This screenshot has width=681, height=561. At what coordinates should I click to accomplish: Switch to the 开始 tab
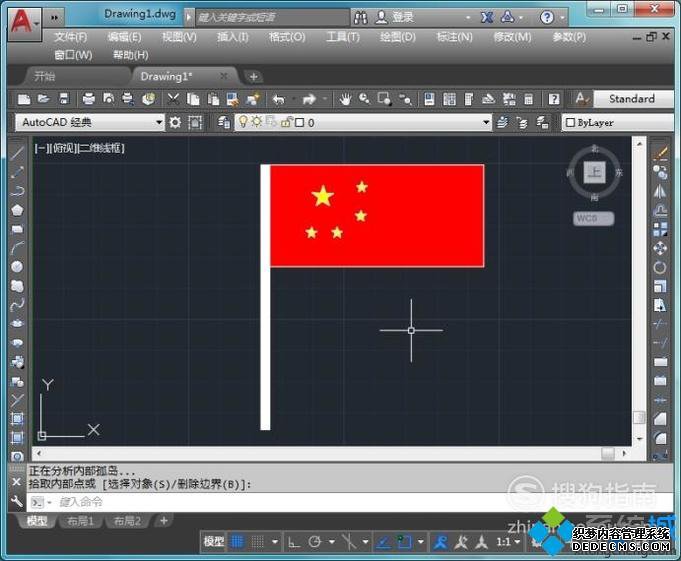(44, 77)
